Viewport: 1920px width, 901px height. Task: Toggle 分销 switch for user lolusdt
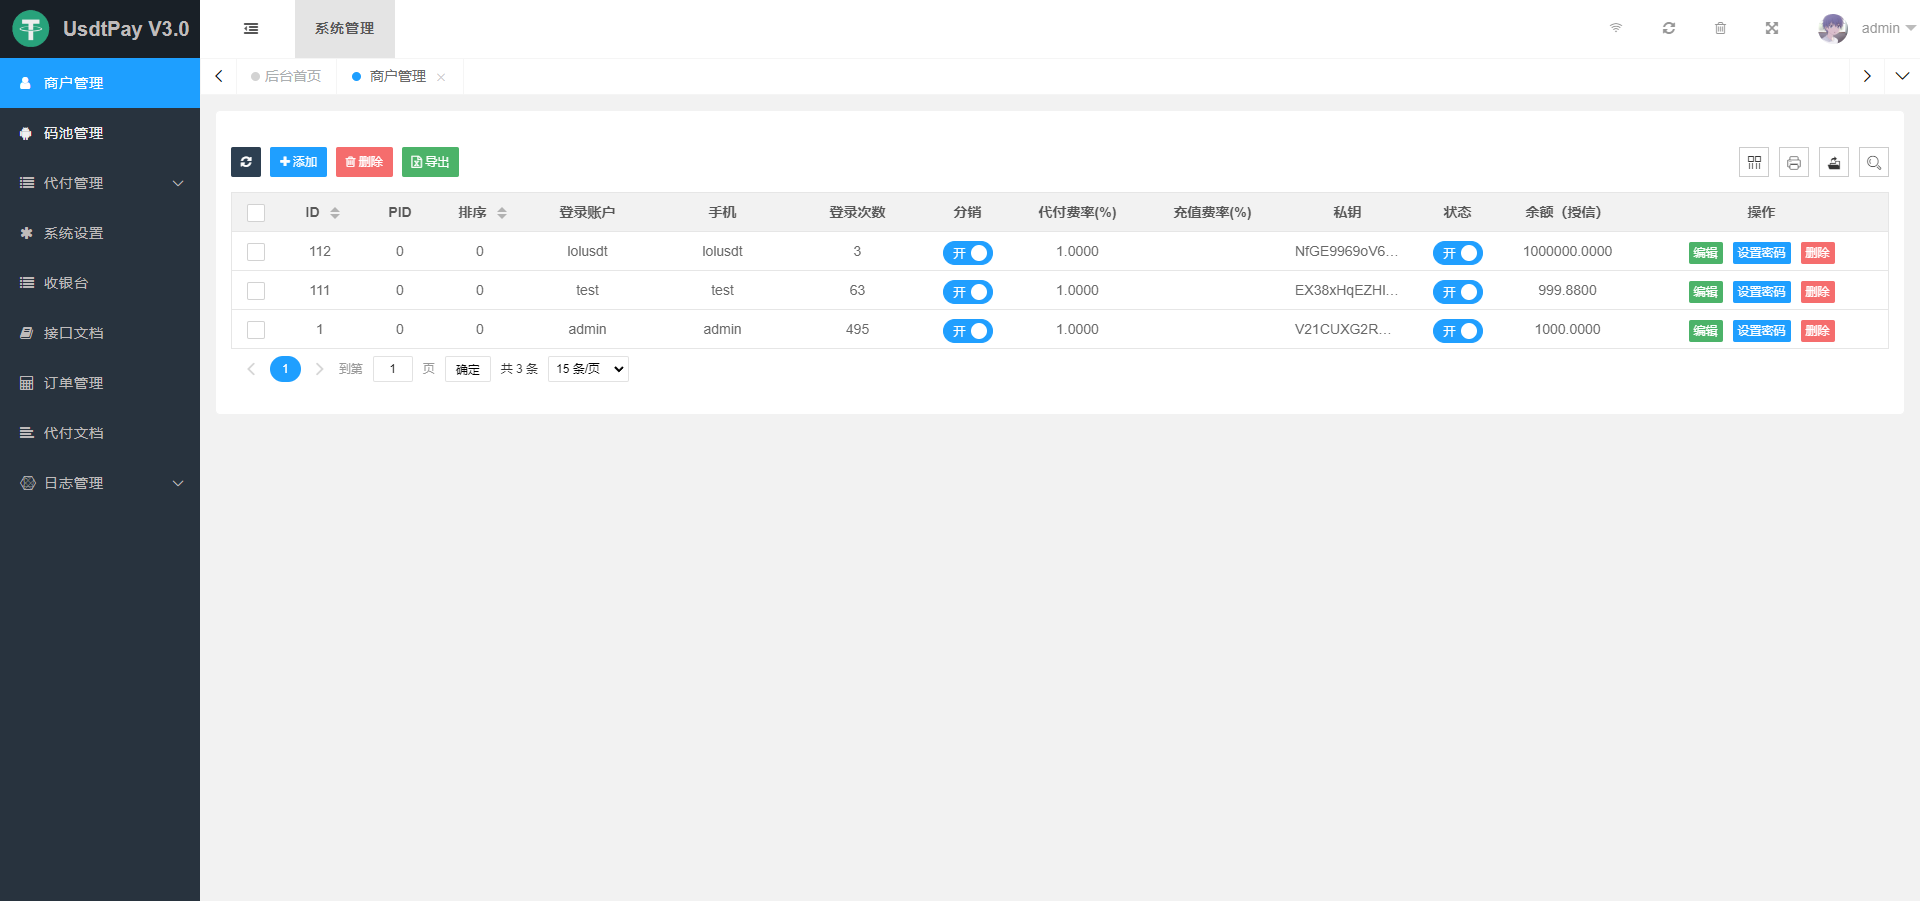tap(967, 253)
